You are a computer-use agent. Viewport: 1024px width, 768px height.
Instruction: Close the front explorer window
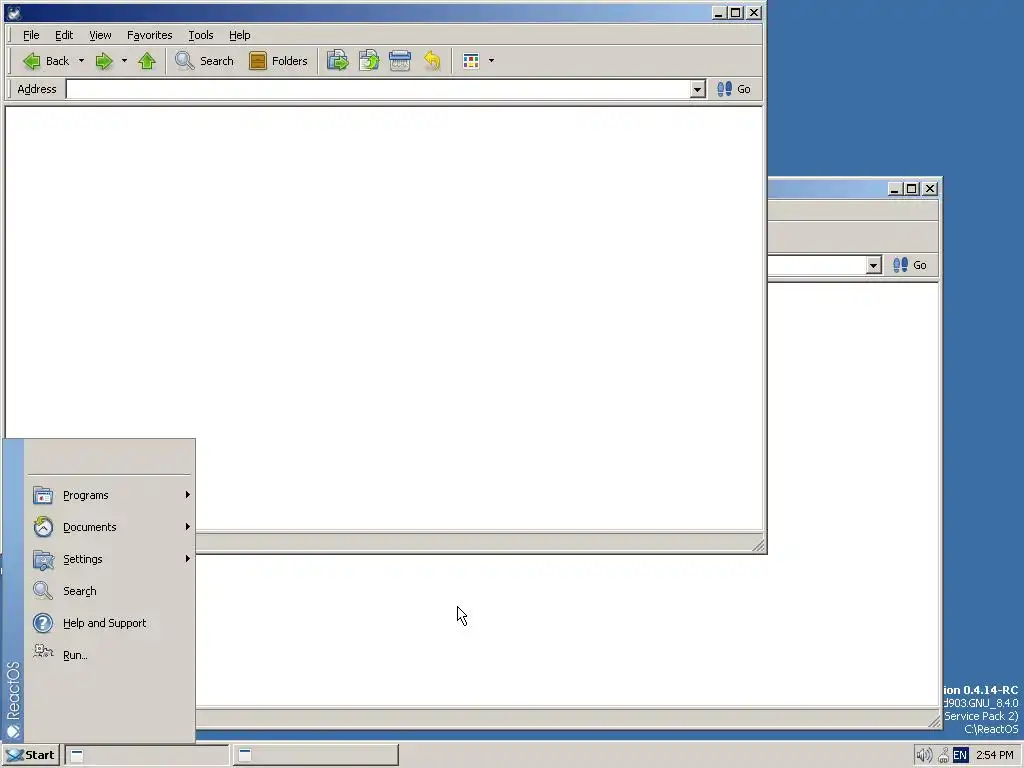pos(754,12)
